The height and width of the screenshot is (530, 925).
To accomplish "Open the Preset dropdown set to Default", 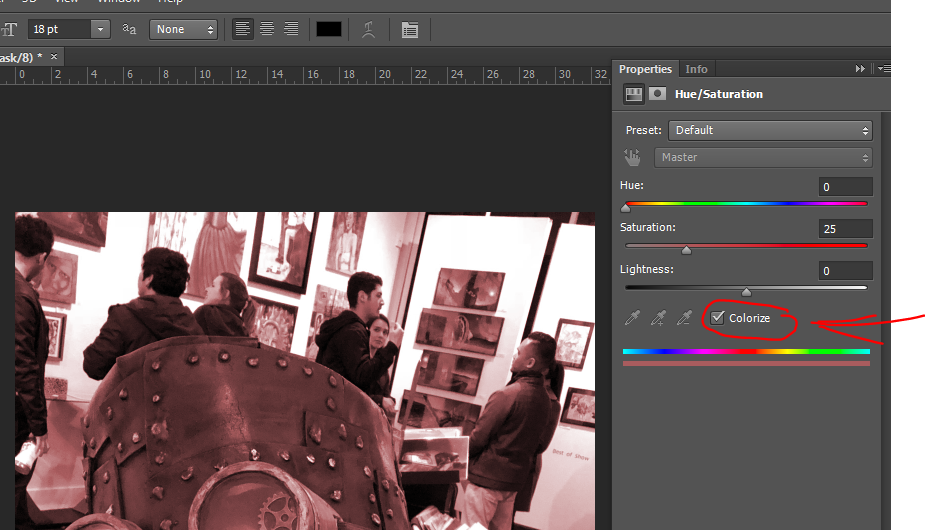I will (771, 130).
